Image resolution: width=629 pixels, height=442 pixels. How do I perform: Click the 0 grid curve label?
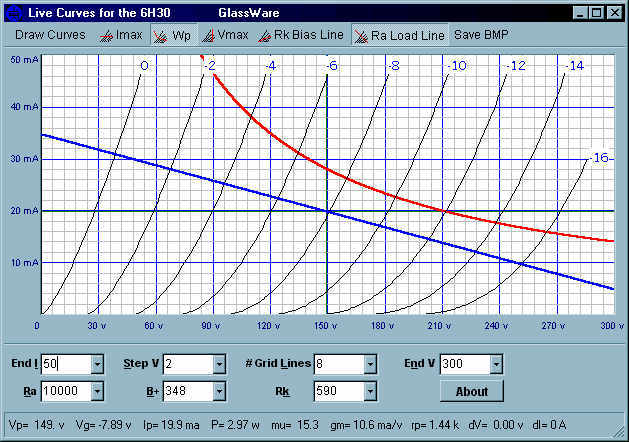(144, 65)
